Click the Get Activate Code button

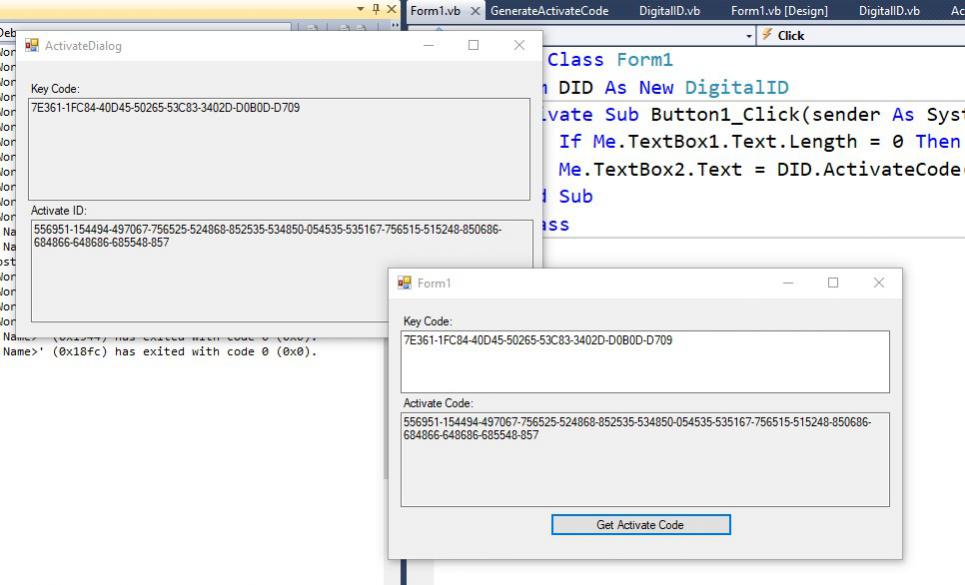click(x=640, y=525)
